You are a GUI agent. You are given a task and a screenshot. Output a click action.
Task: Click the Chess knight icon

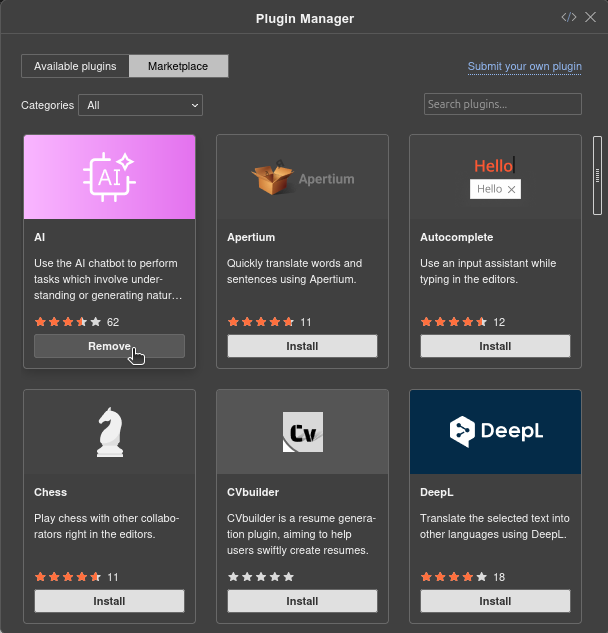pyautogui.click(x=110, y=432)
